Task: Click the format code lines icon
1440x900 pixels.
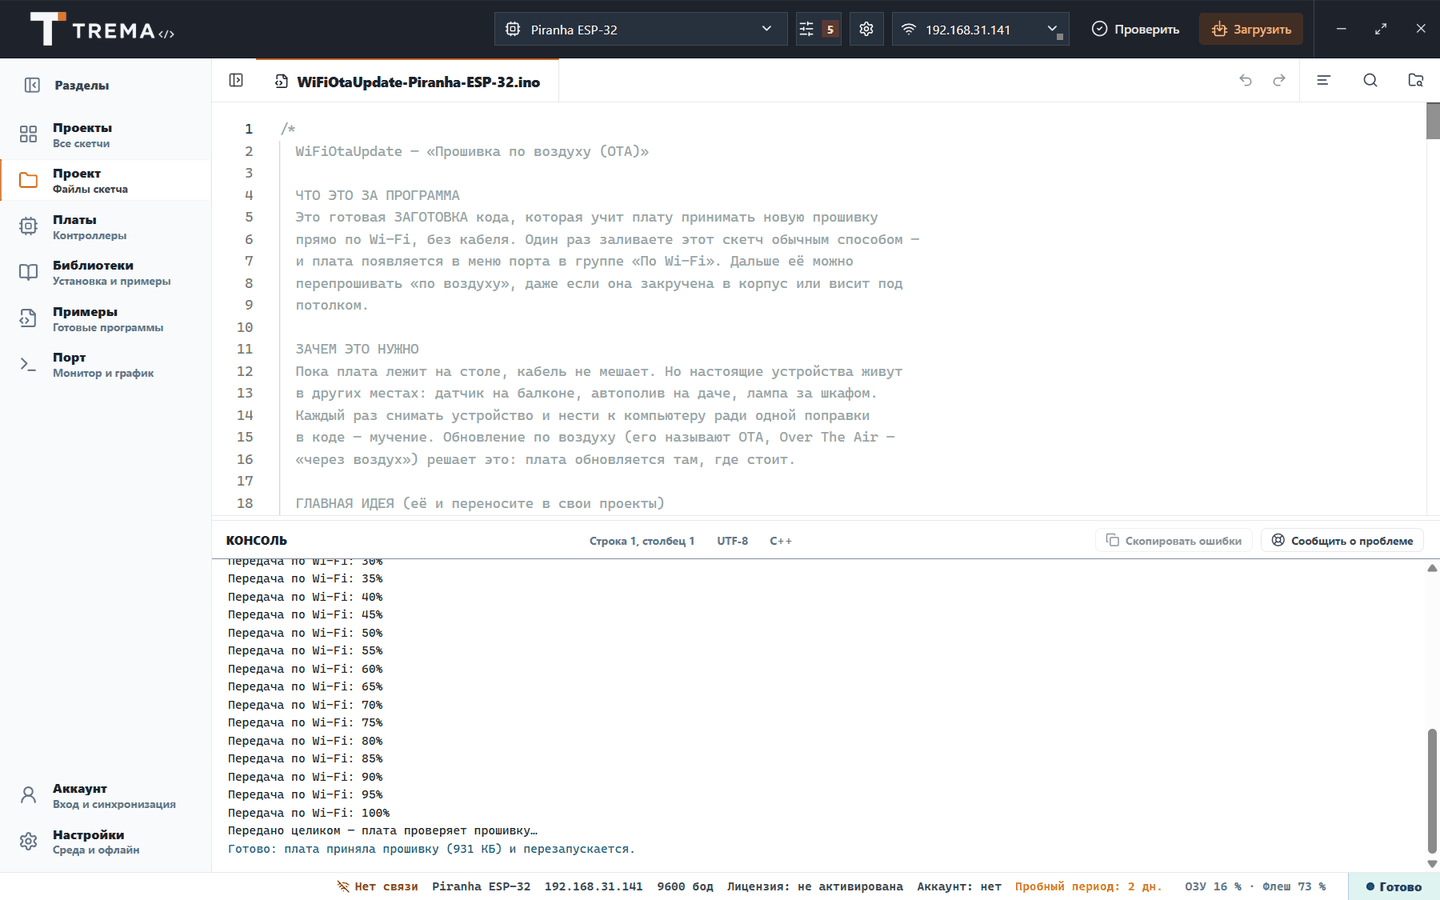Action: pos(1323,80)
